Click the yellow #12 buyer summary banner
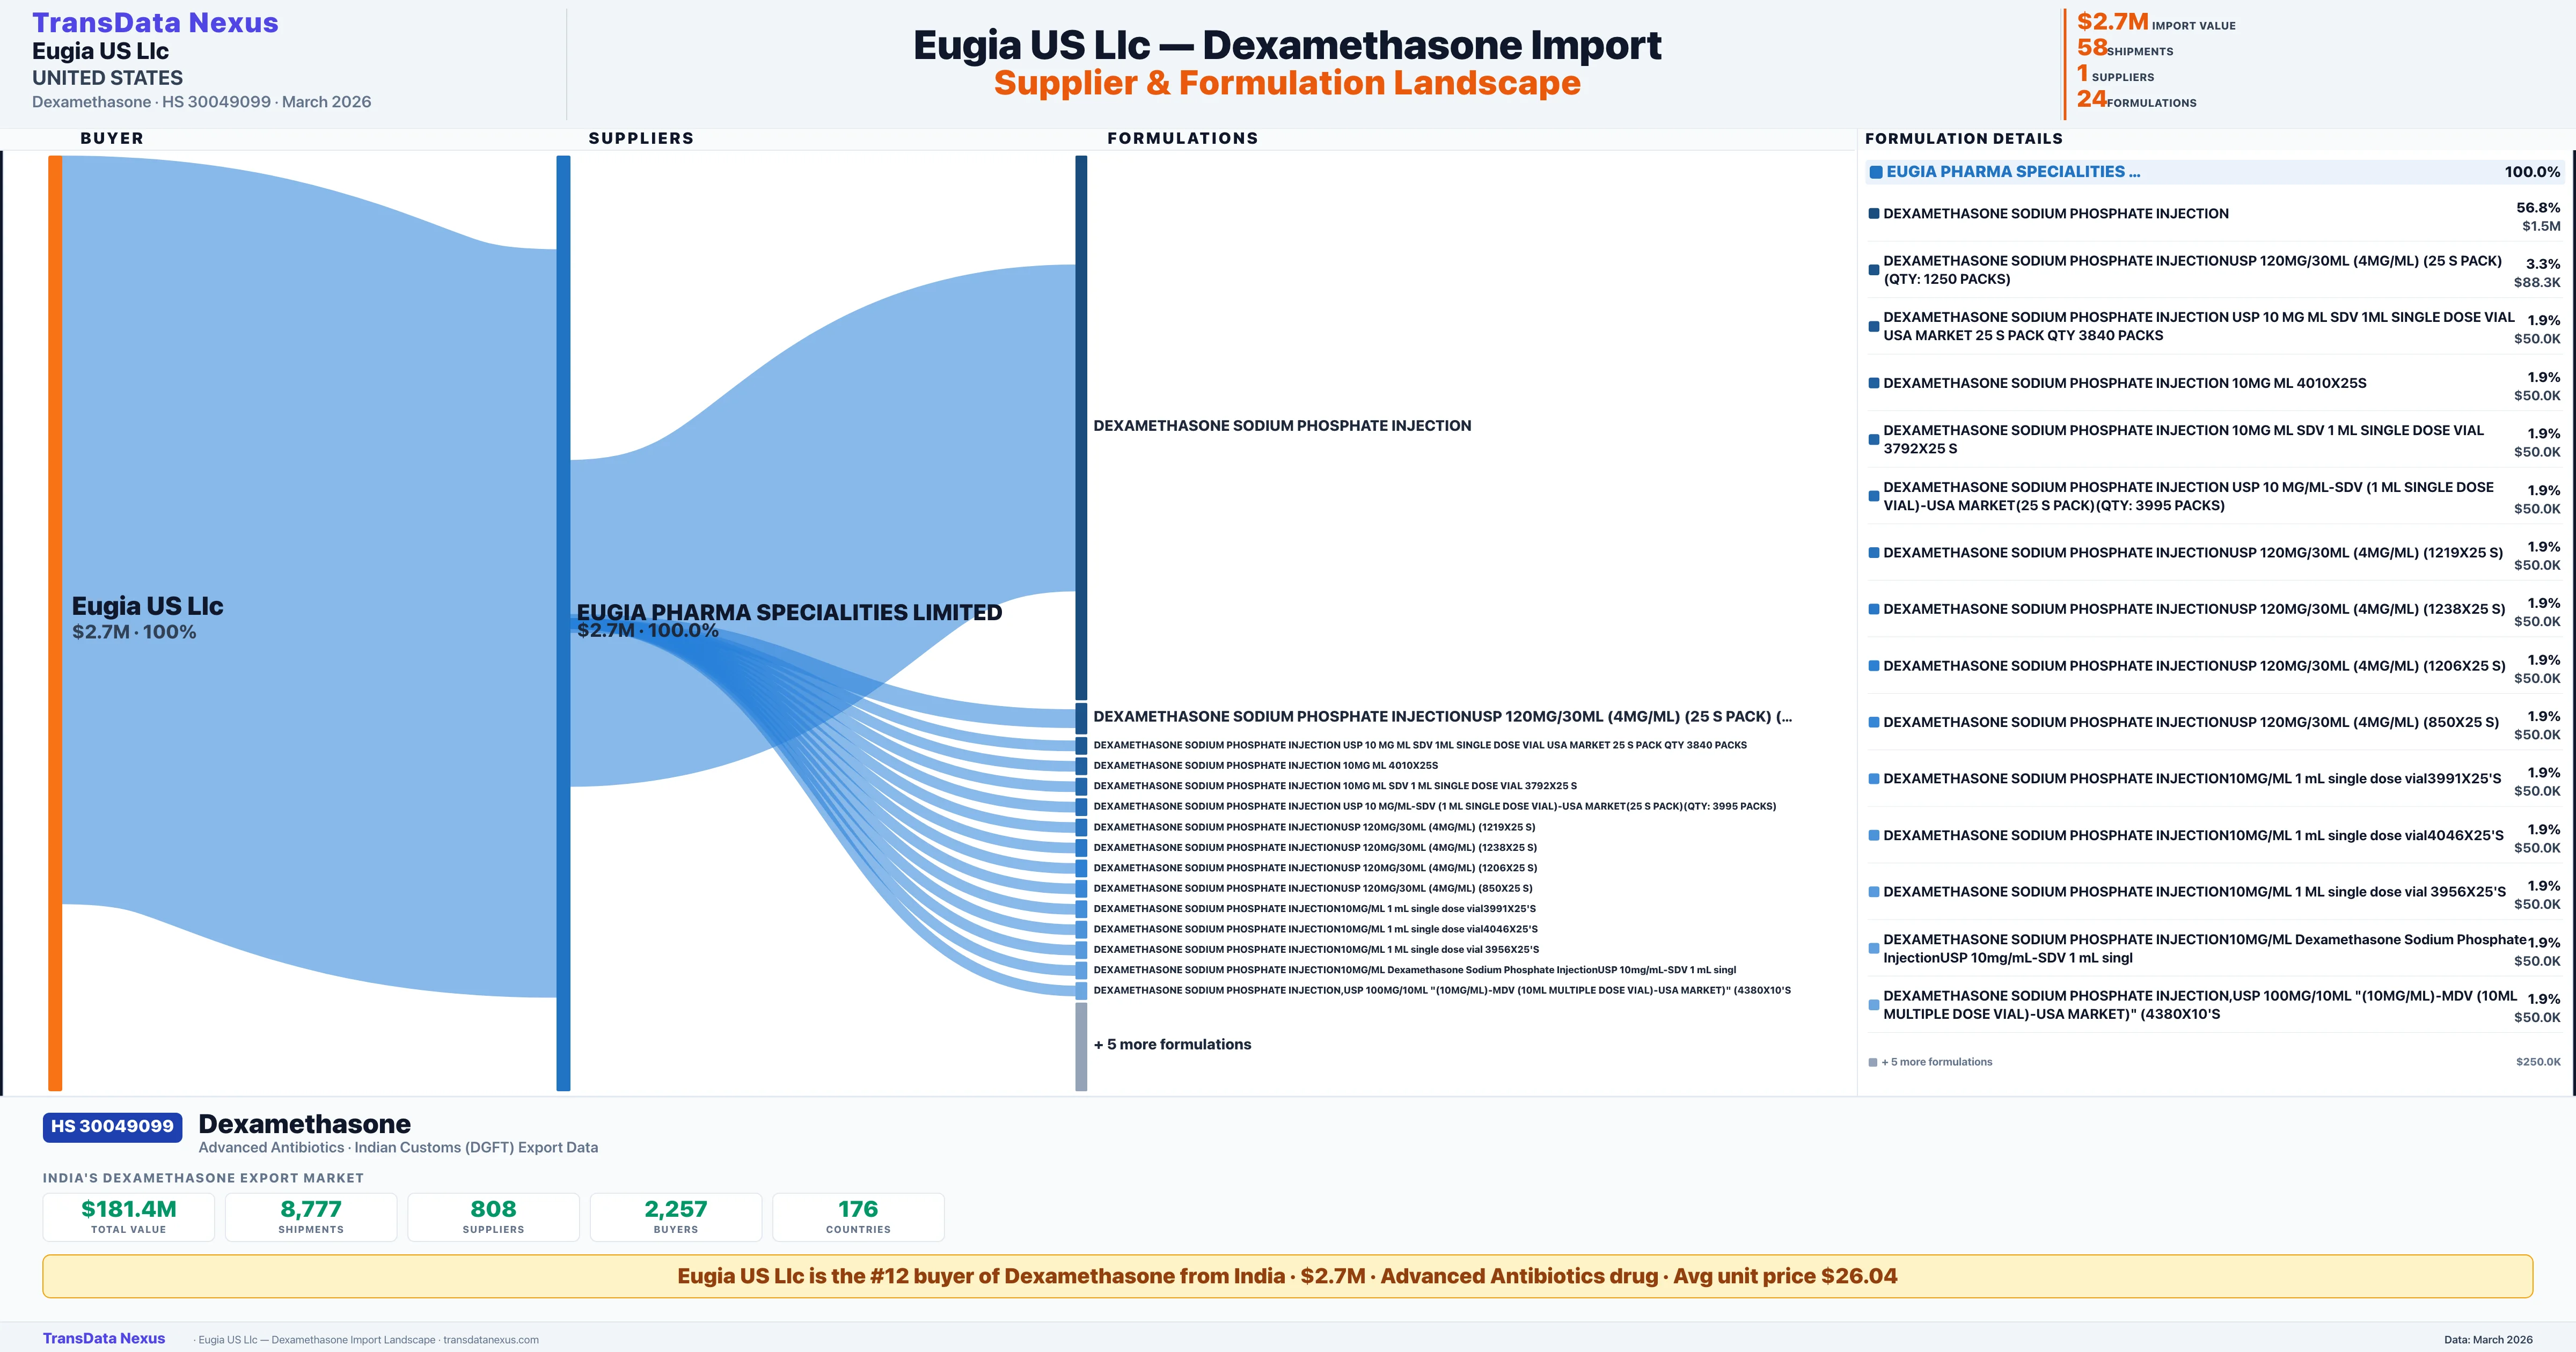 click(x=1287, y=1276)
